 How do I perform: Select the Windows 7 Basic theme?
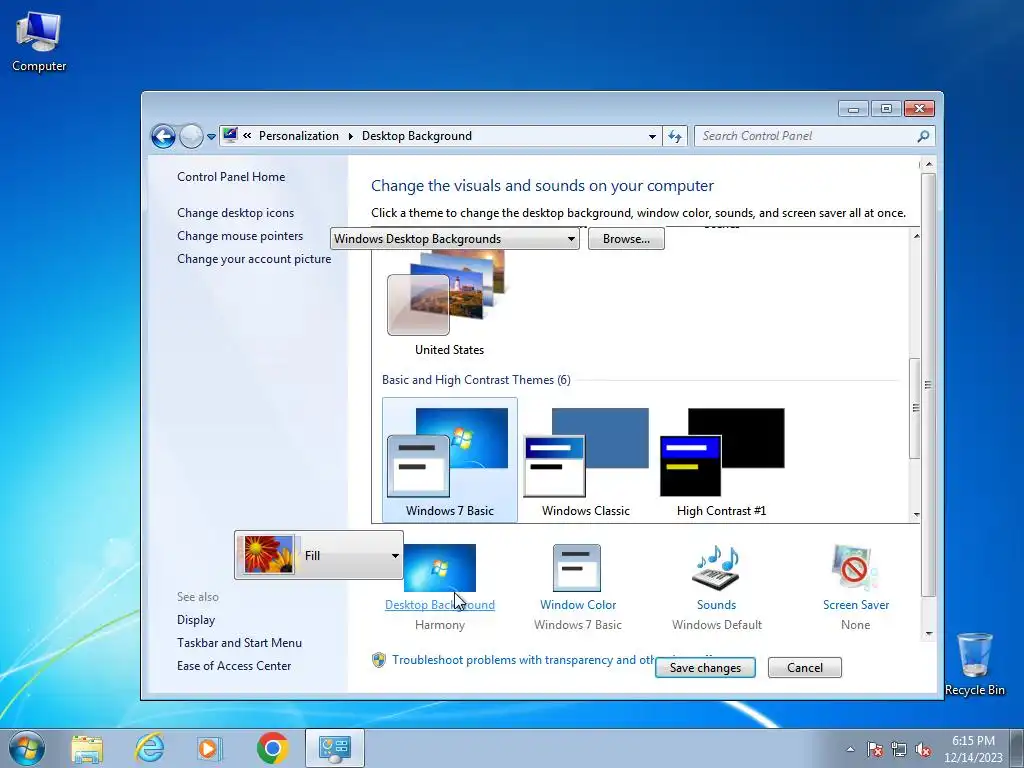[x=449, y=460]
